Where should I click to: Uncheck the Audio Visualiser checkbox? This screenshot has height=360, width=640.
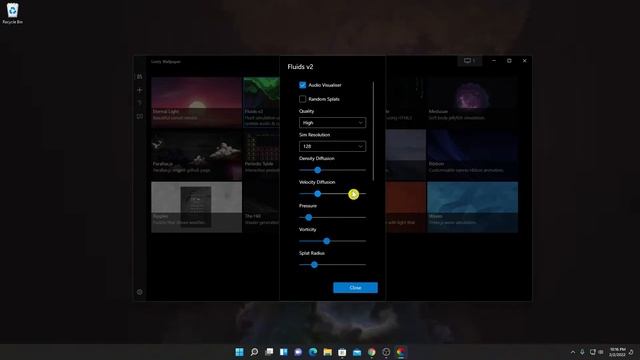coord(302,85)
